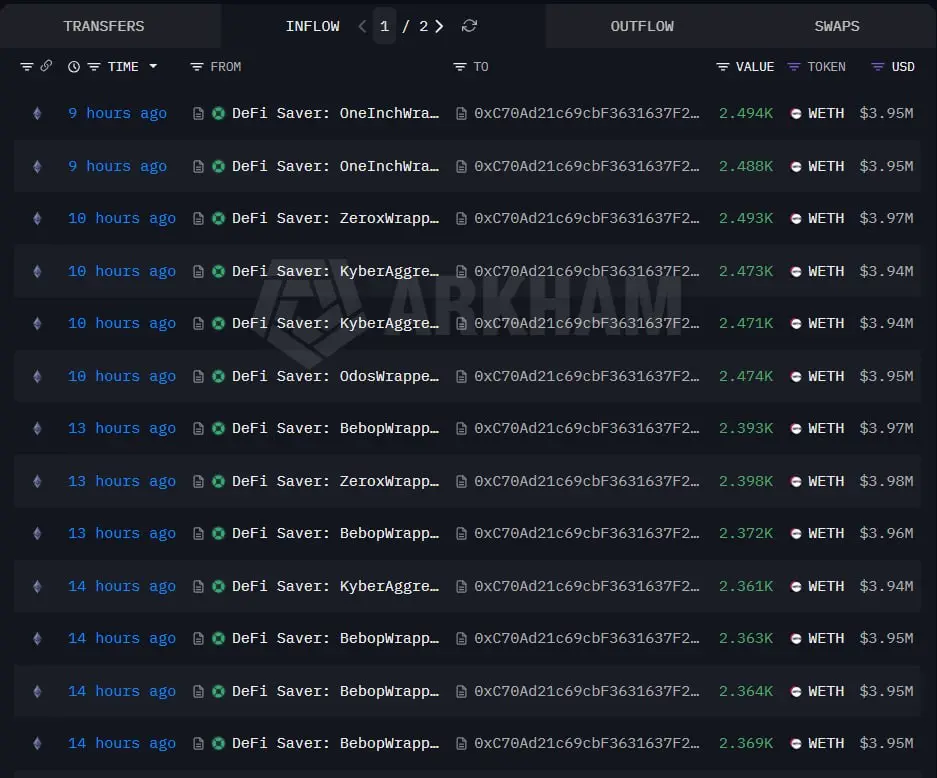Open the SWAPS tab
Image resolution: width=937 pixels, height=778 pixels.
tap(837, 26)
